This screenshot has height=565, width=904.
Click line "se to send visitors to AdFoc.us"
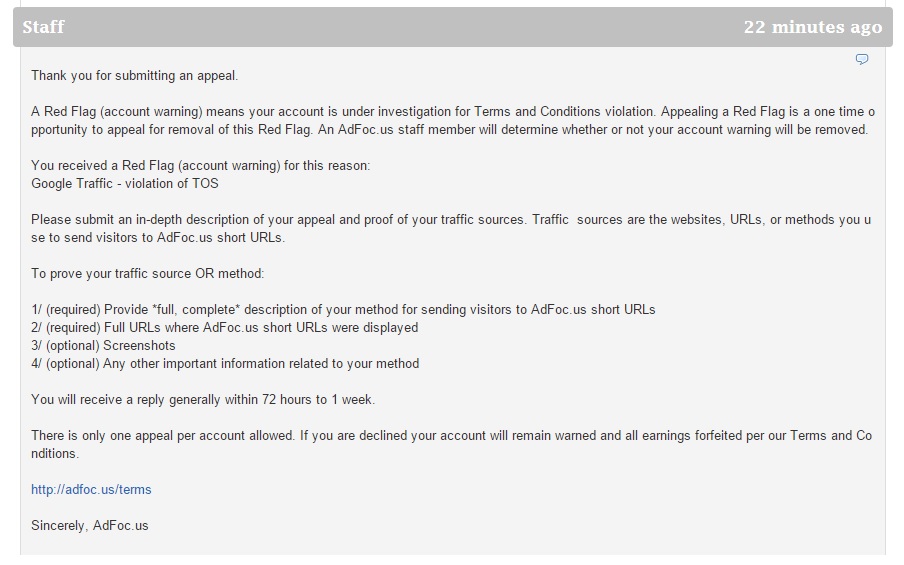pos(162,238)
